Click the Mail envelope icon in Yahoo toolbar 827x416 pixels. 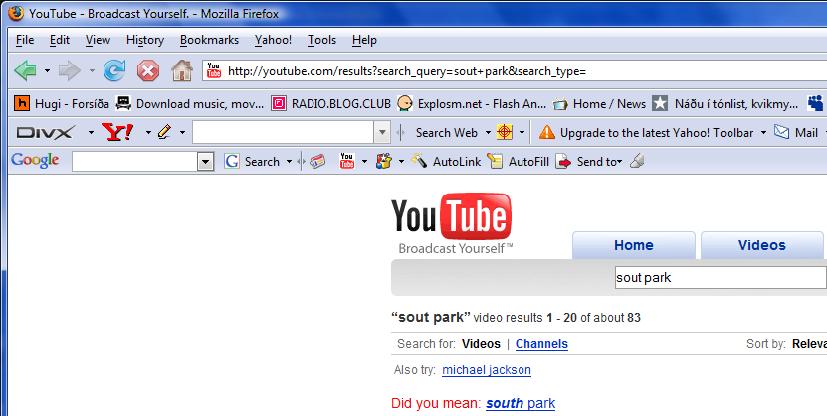[782, 132]
